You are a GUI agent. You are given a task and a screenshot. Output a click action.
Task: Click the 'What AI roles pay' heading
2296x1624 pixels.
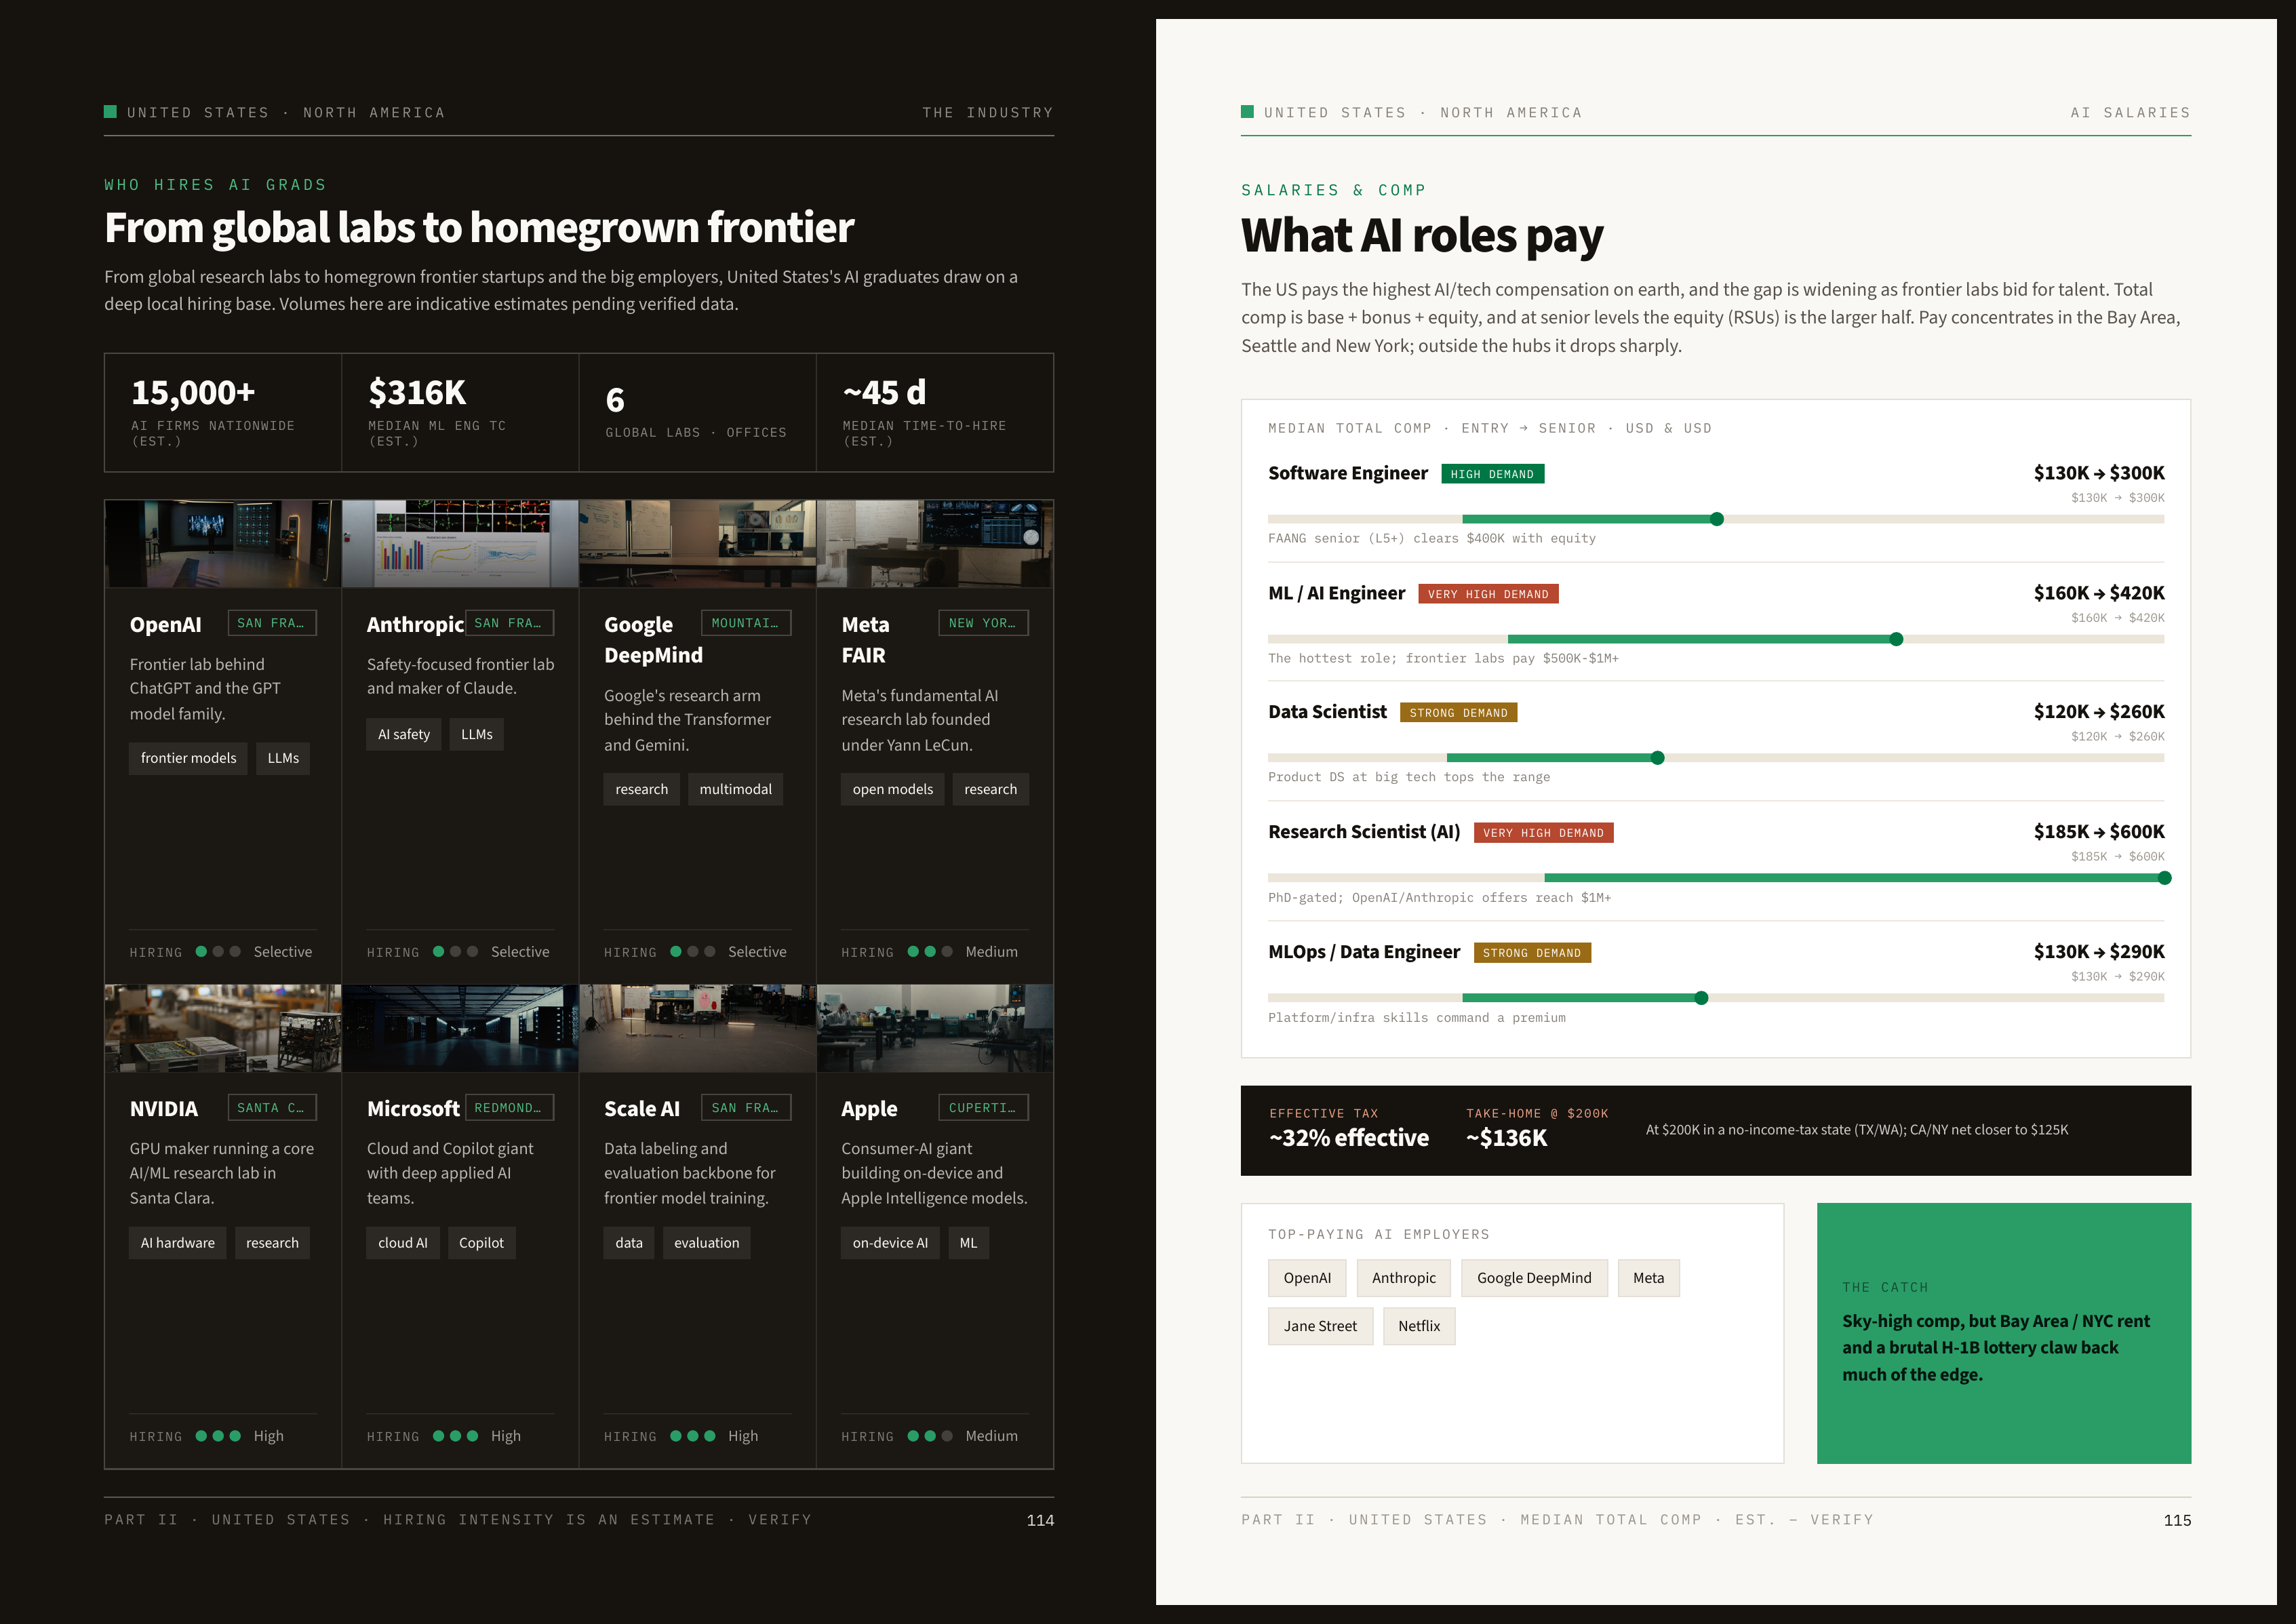click(1422, 236)
